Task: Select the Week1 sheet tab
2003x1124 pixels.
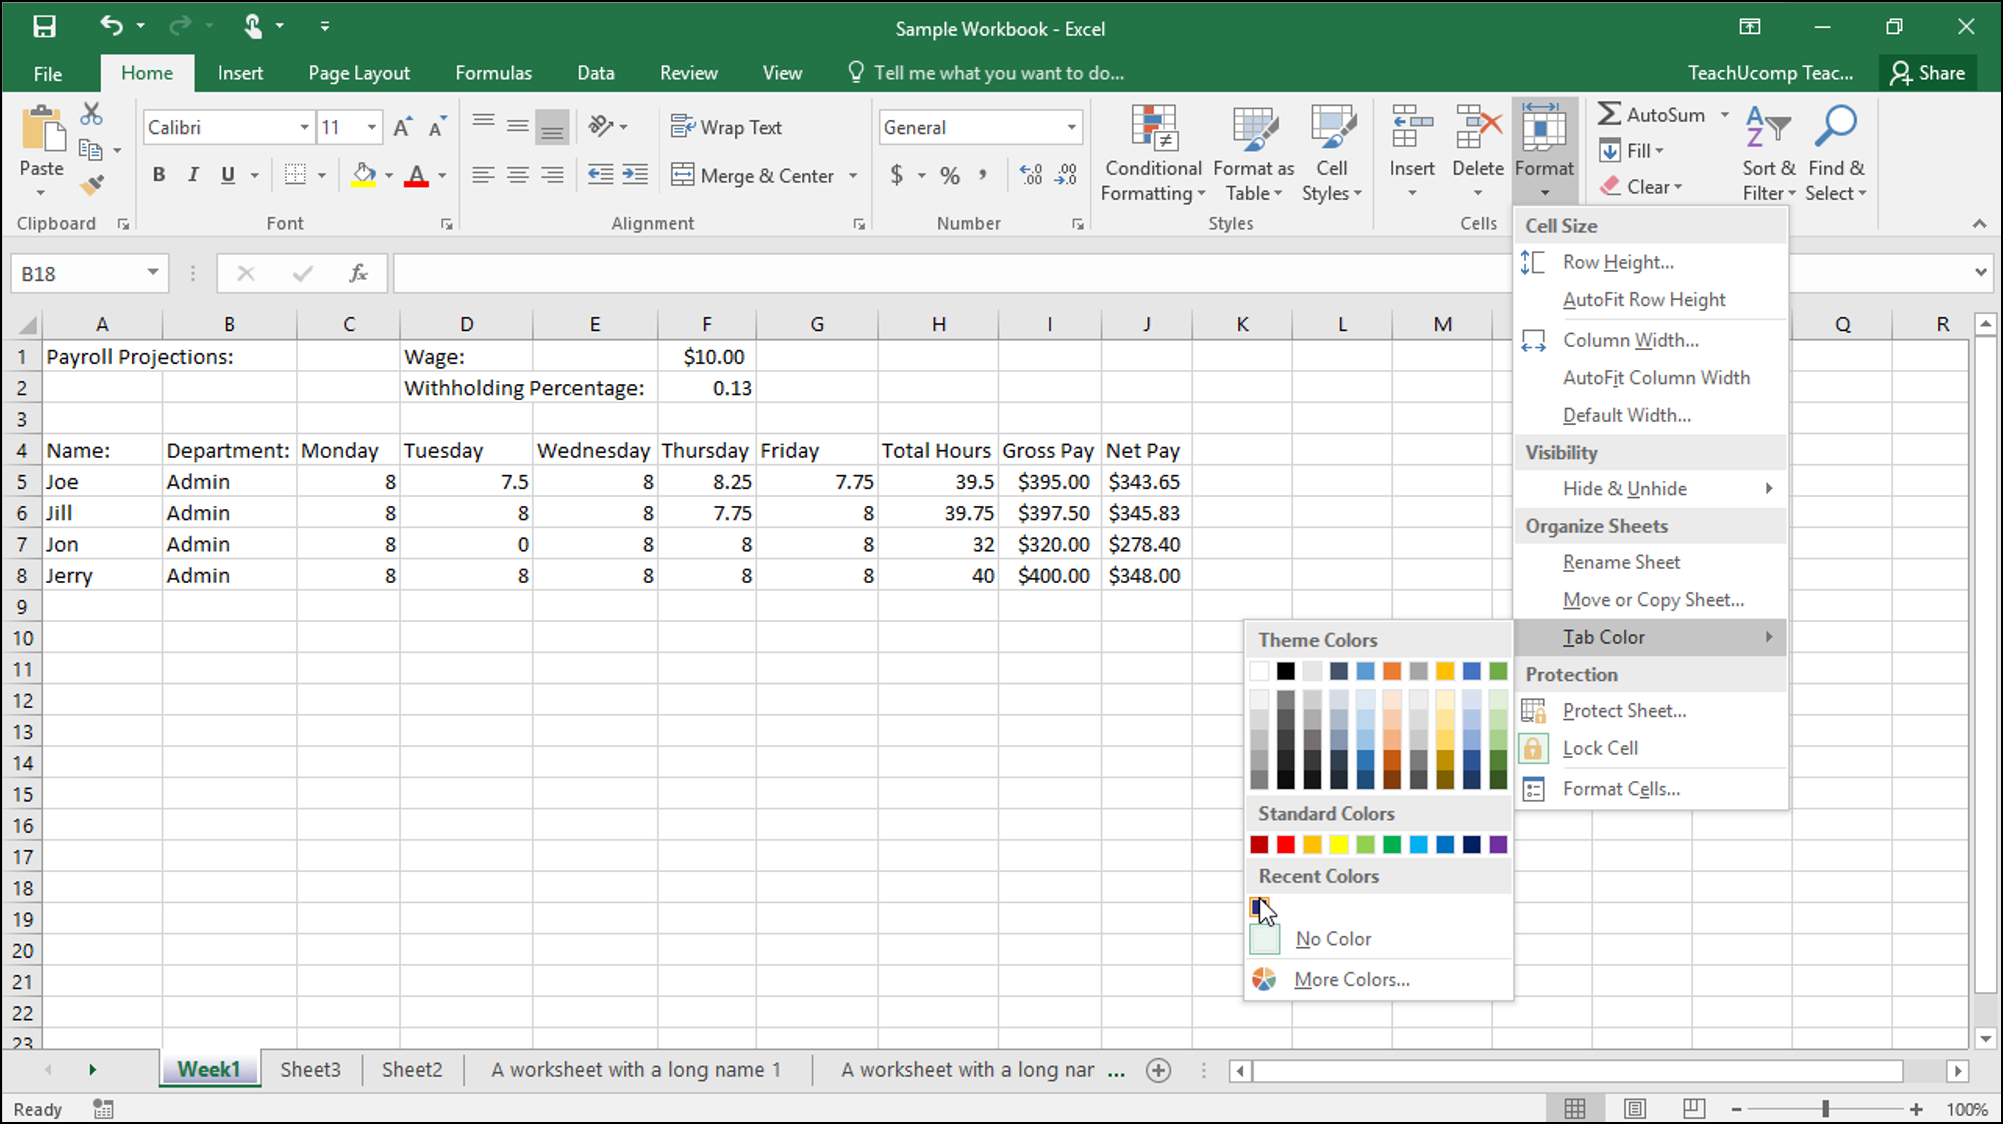Action: pyautogui.click(x=209, y=1069)
